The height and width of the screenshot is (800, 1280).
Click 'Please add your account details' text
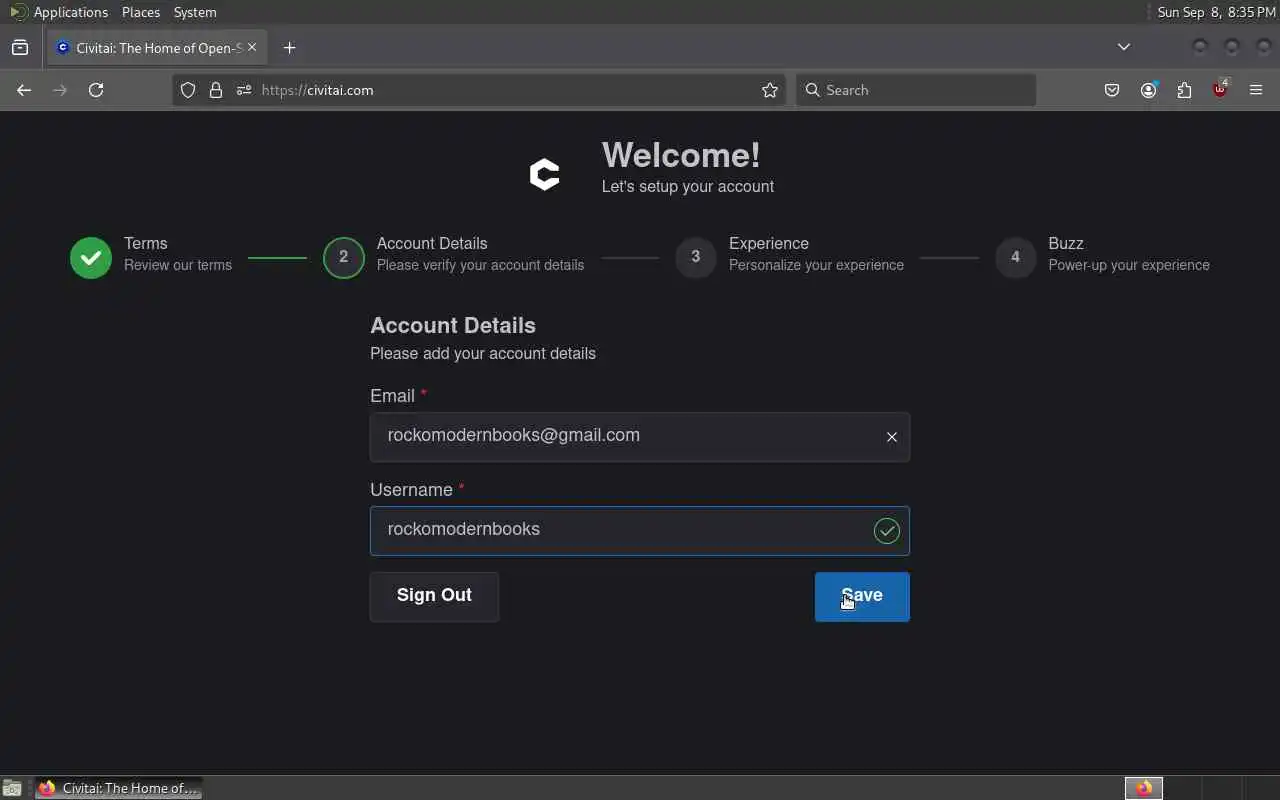(x=483, y=354)
